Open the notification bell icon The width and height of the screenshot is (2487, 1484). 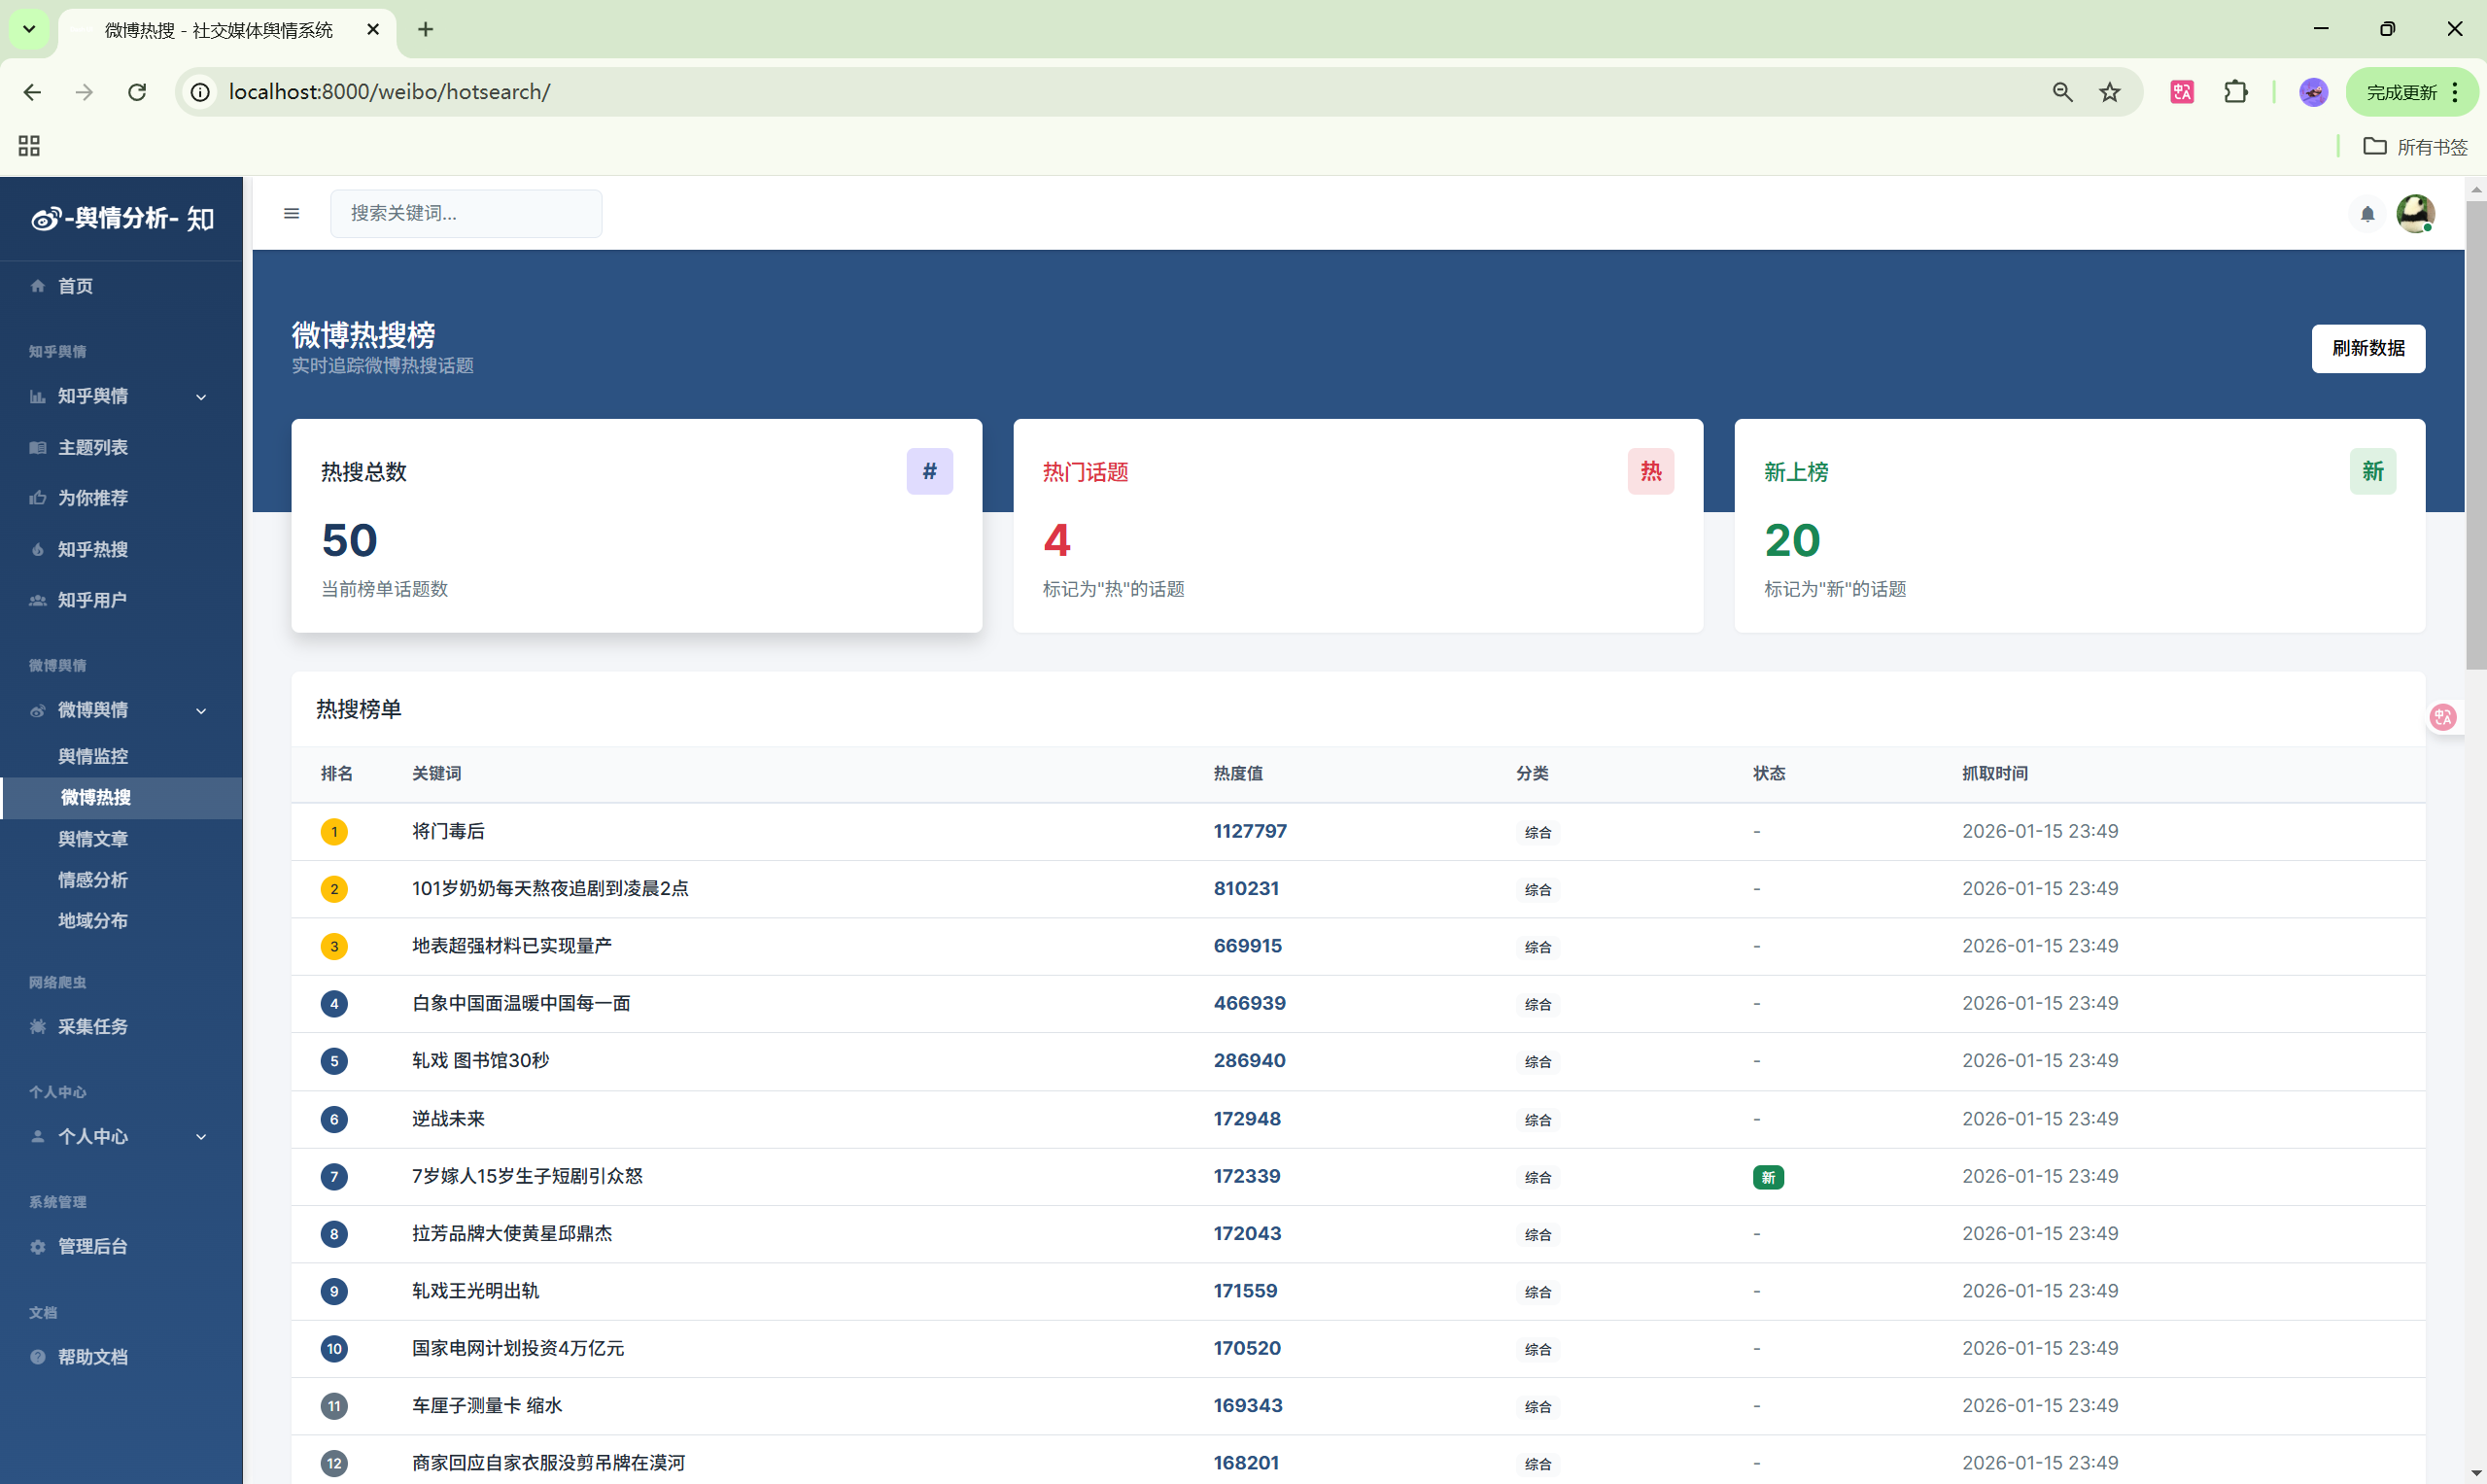point(2367,213)
